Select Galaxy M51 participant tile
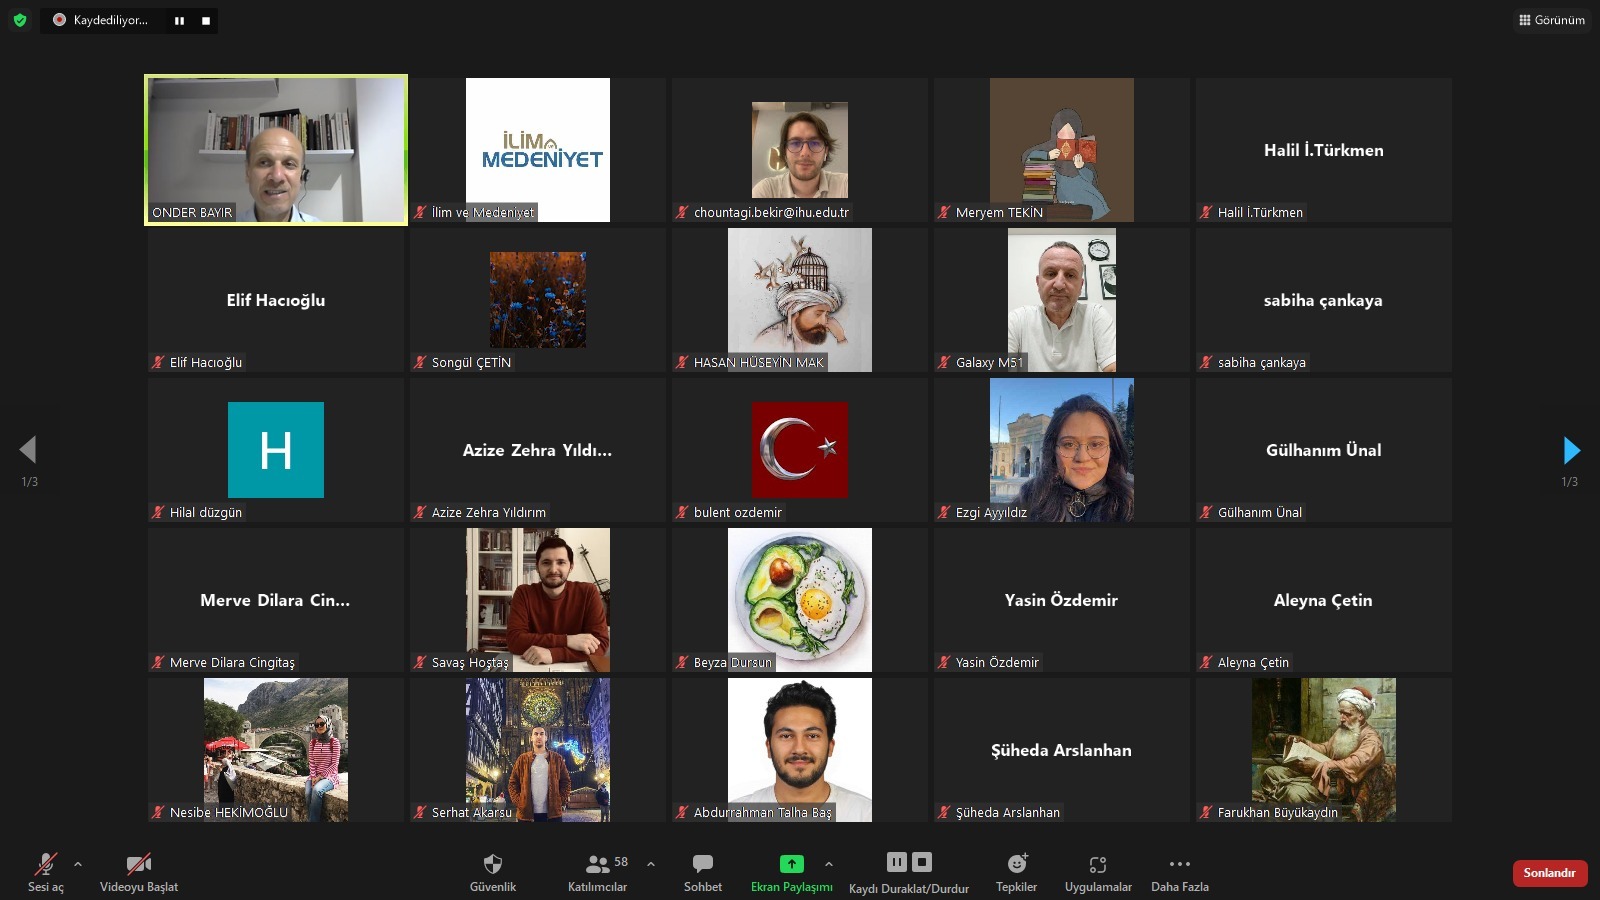The image size is (1600, 900). (x=1062, y=300)
